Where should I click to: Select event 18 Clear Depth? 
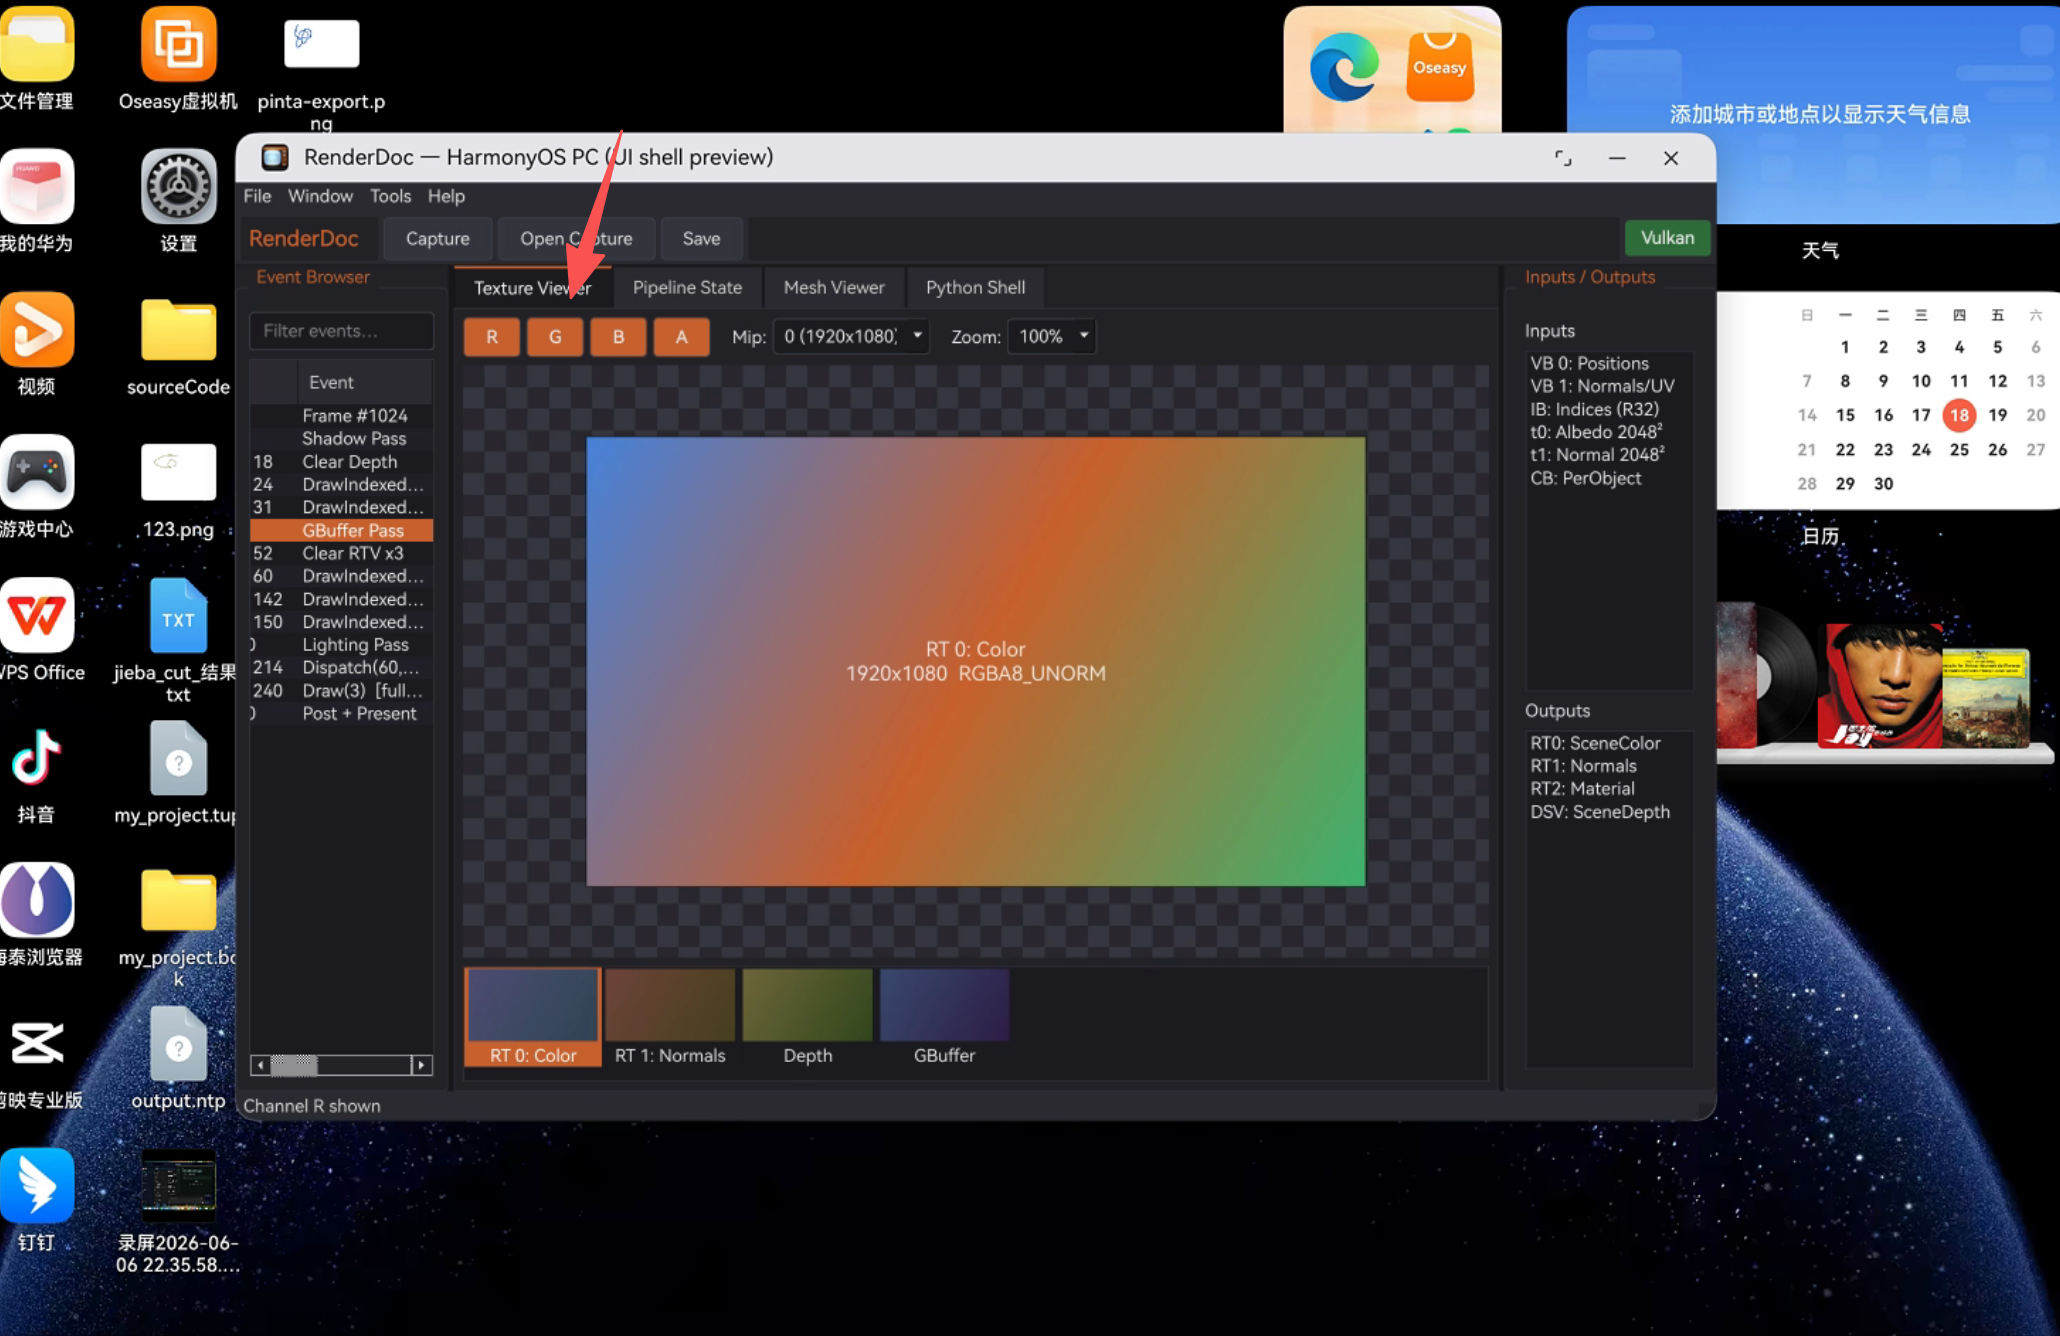(341, 461)
